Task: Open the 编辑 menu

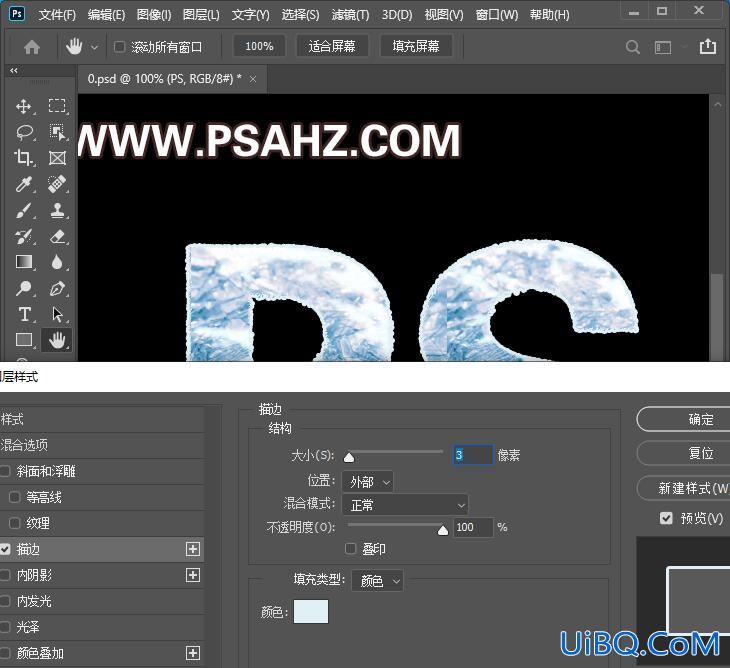Action: [x=106, y=15]
